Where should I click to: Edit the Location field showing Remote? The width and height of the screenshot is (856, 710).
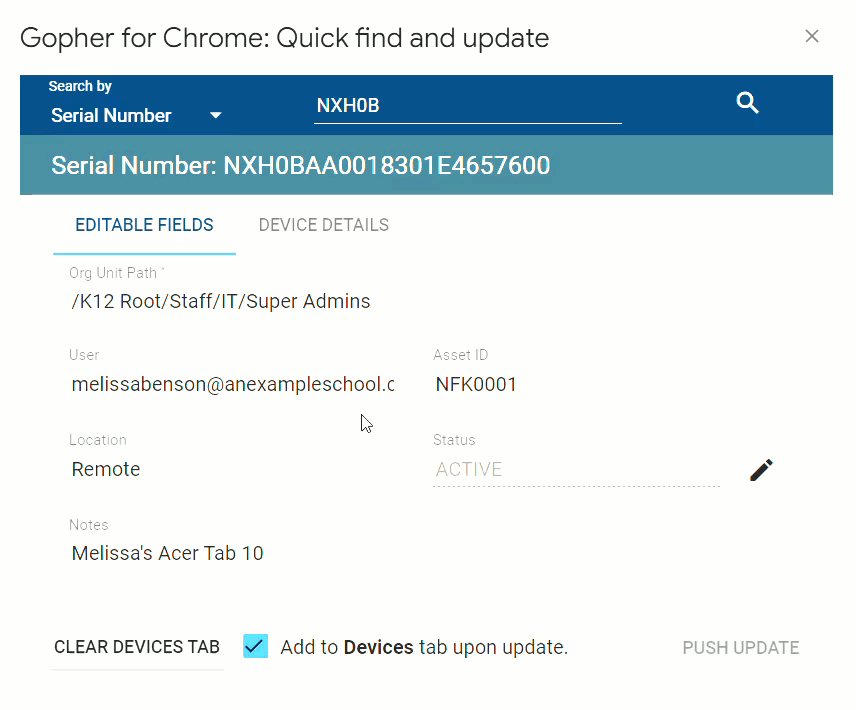232,469
